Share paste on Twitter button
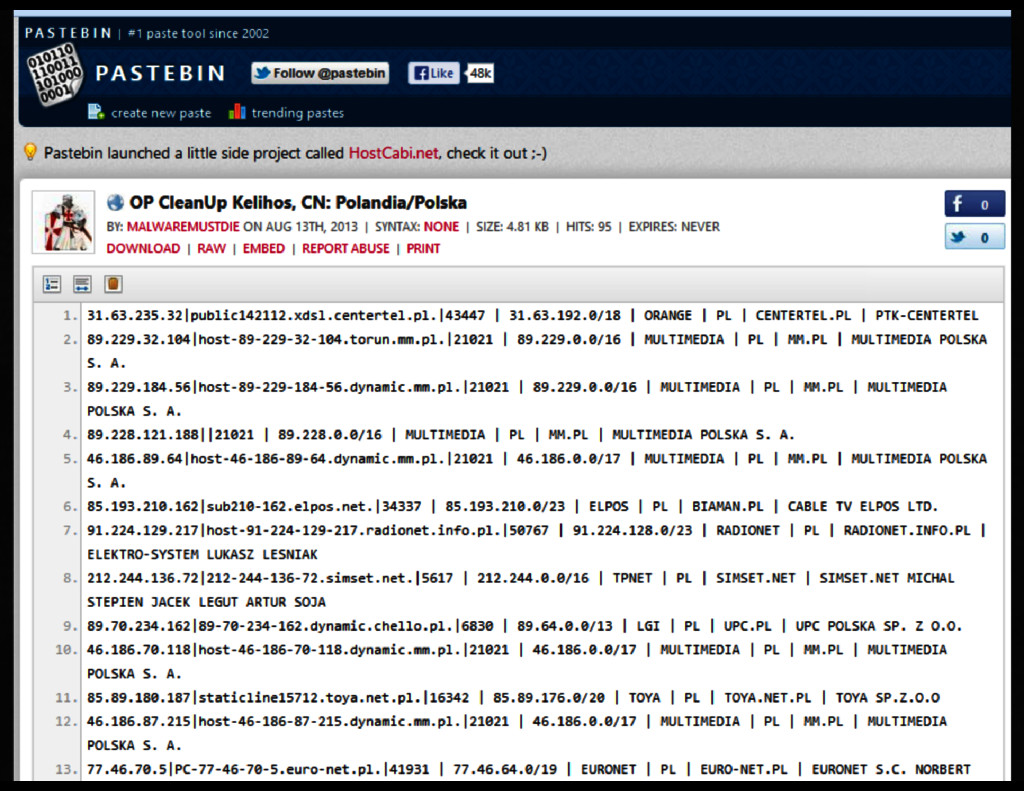Image resolution: width=1024 pixels, height=791 pixels. point(974,236)
